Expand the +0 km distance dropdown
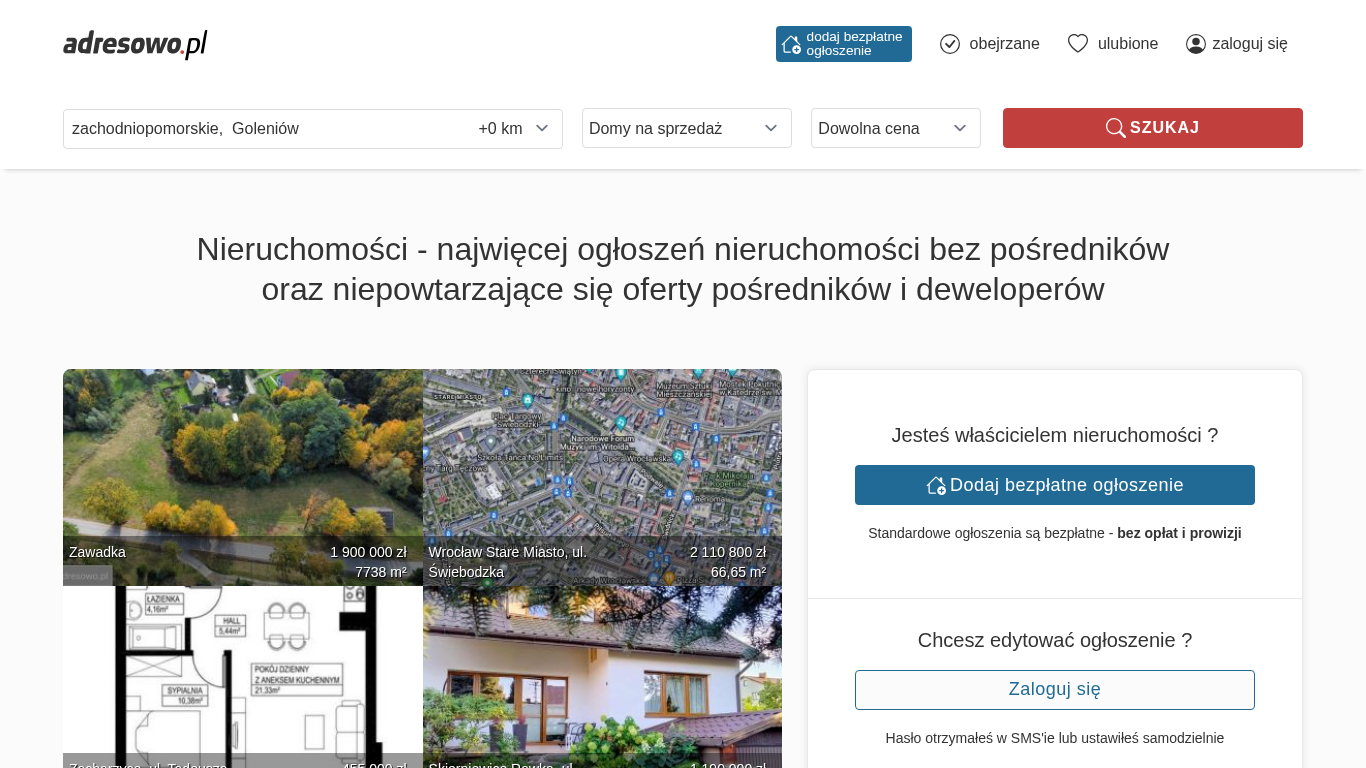Viewport: 1366px width, 768px height. pyautogui.click(x=514, y=128)
